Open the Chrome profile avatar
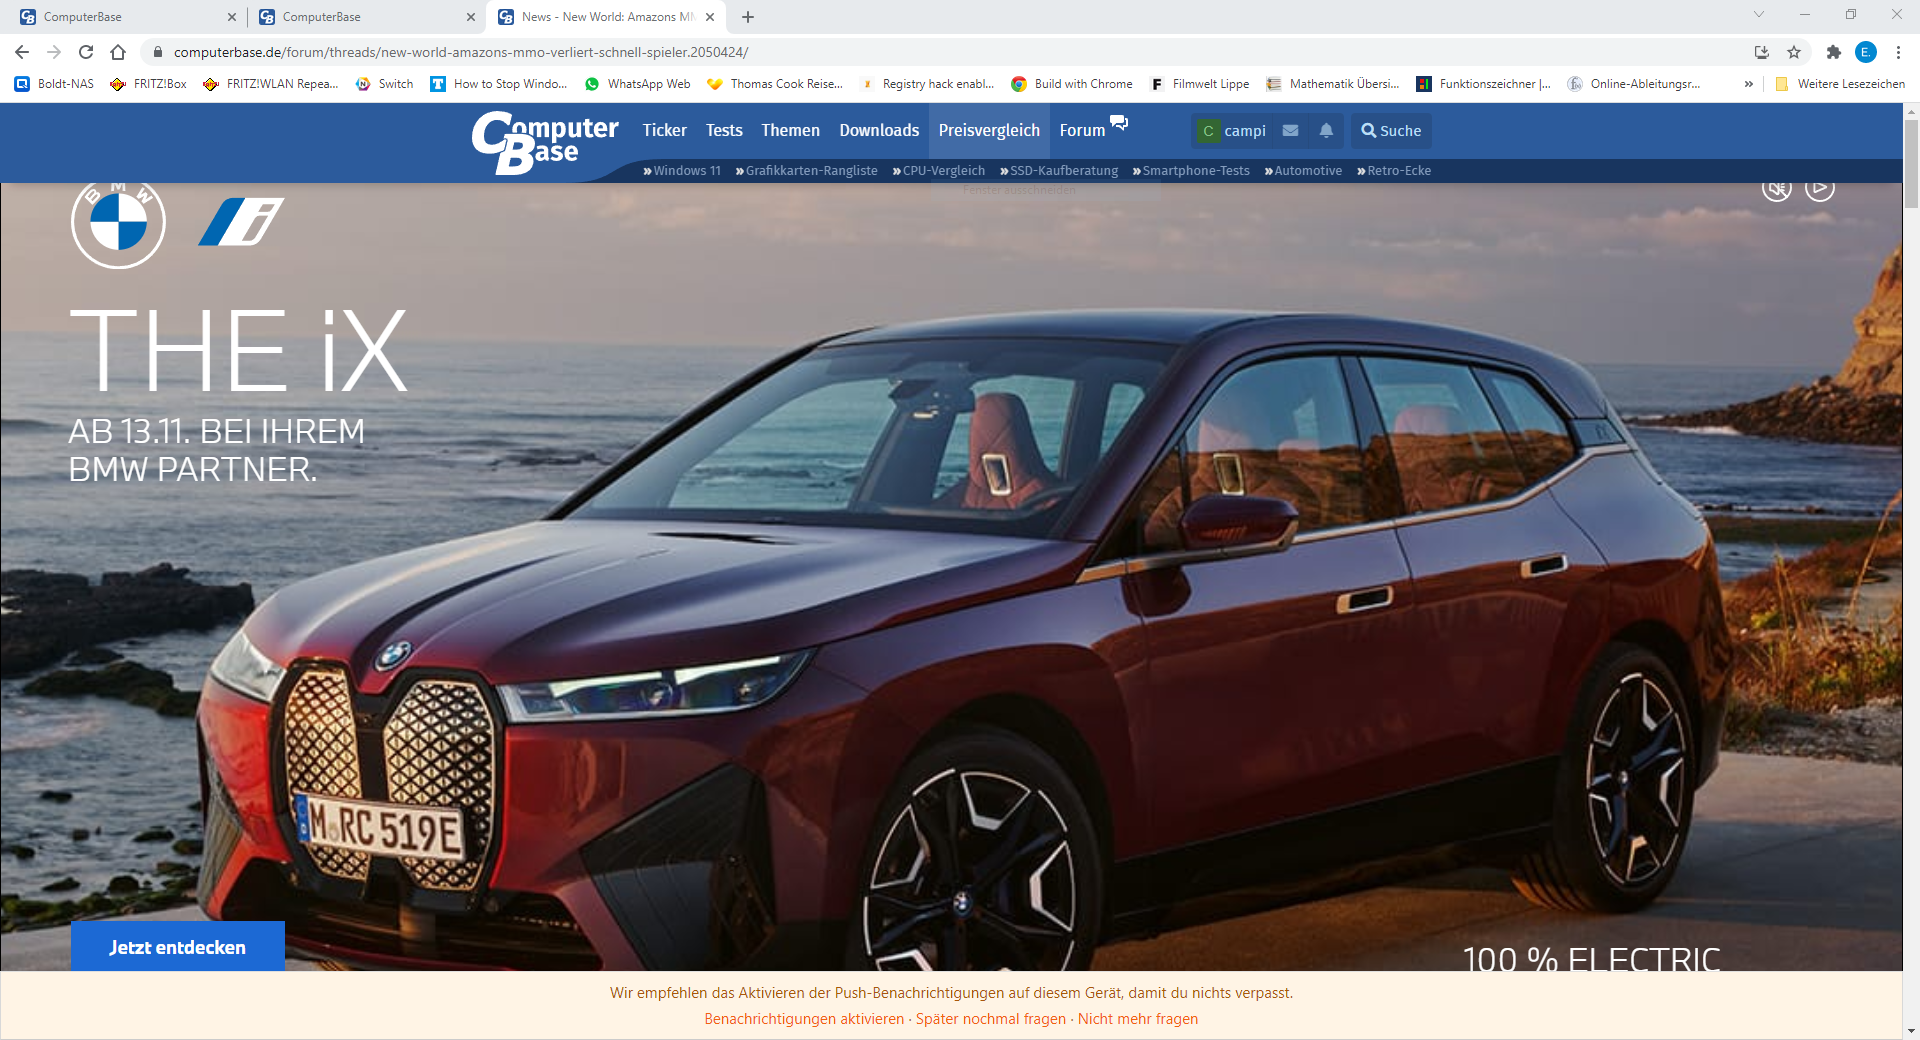 click(1865, 52)
